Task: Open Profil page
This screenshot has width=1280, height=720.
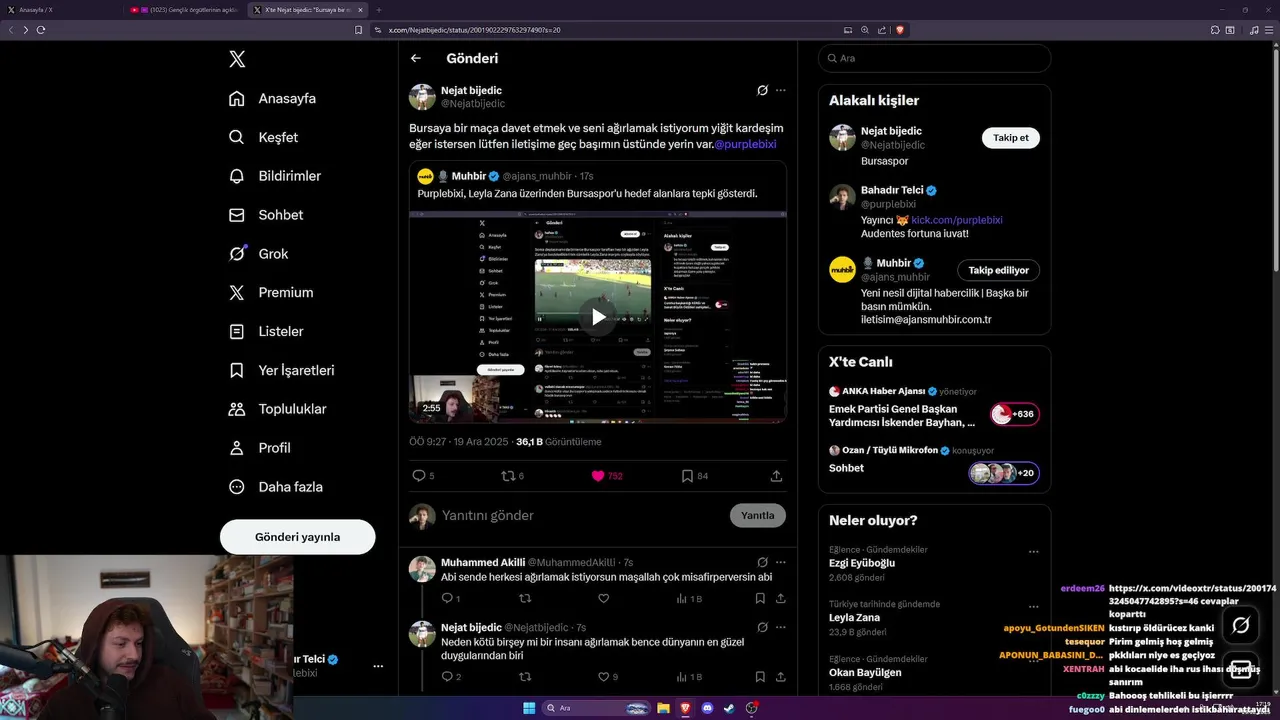Action: pyautogui.click(x=259, y=448)
